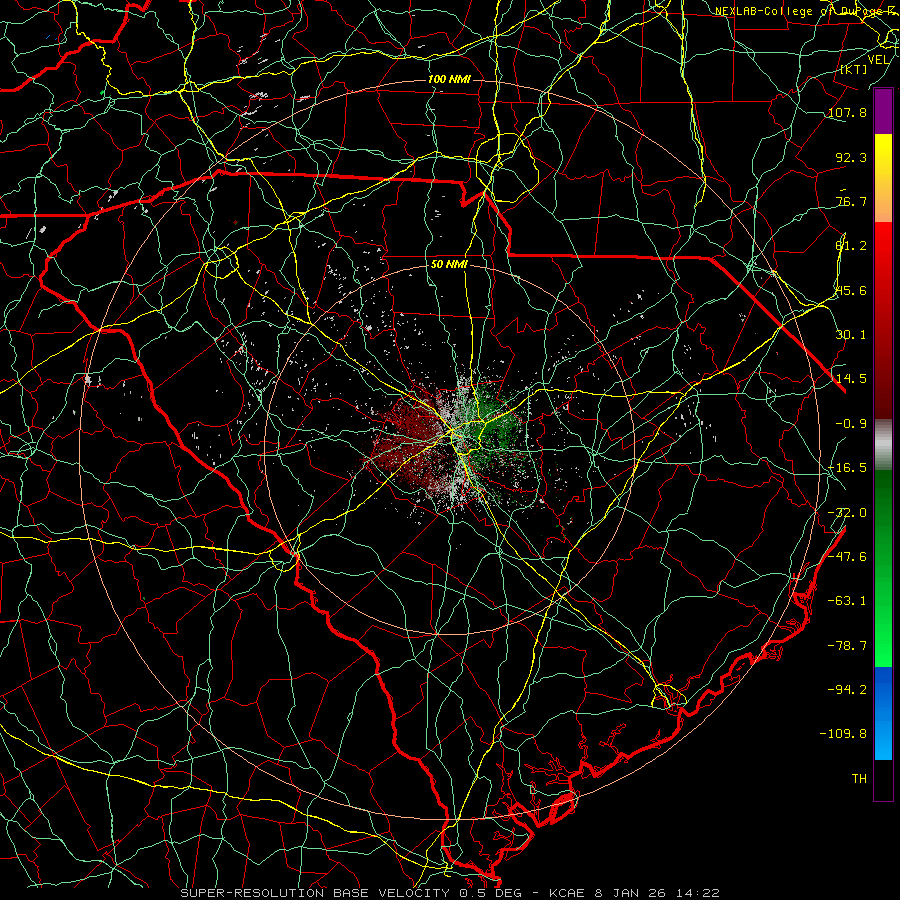This screenshot has height=900, width=900.
Task: Click the 30.1 scale value
Action: 851,335
